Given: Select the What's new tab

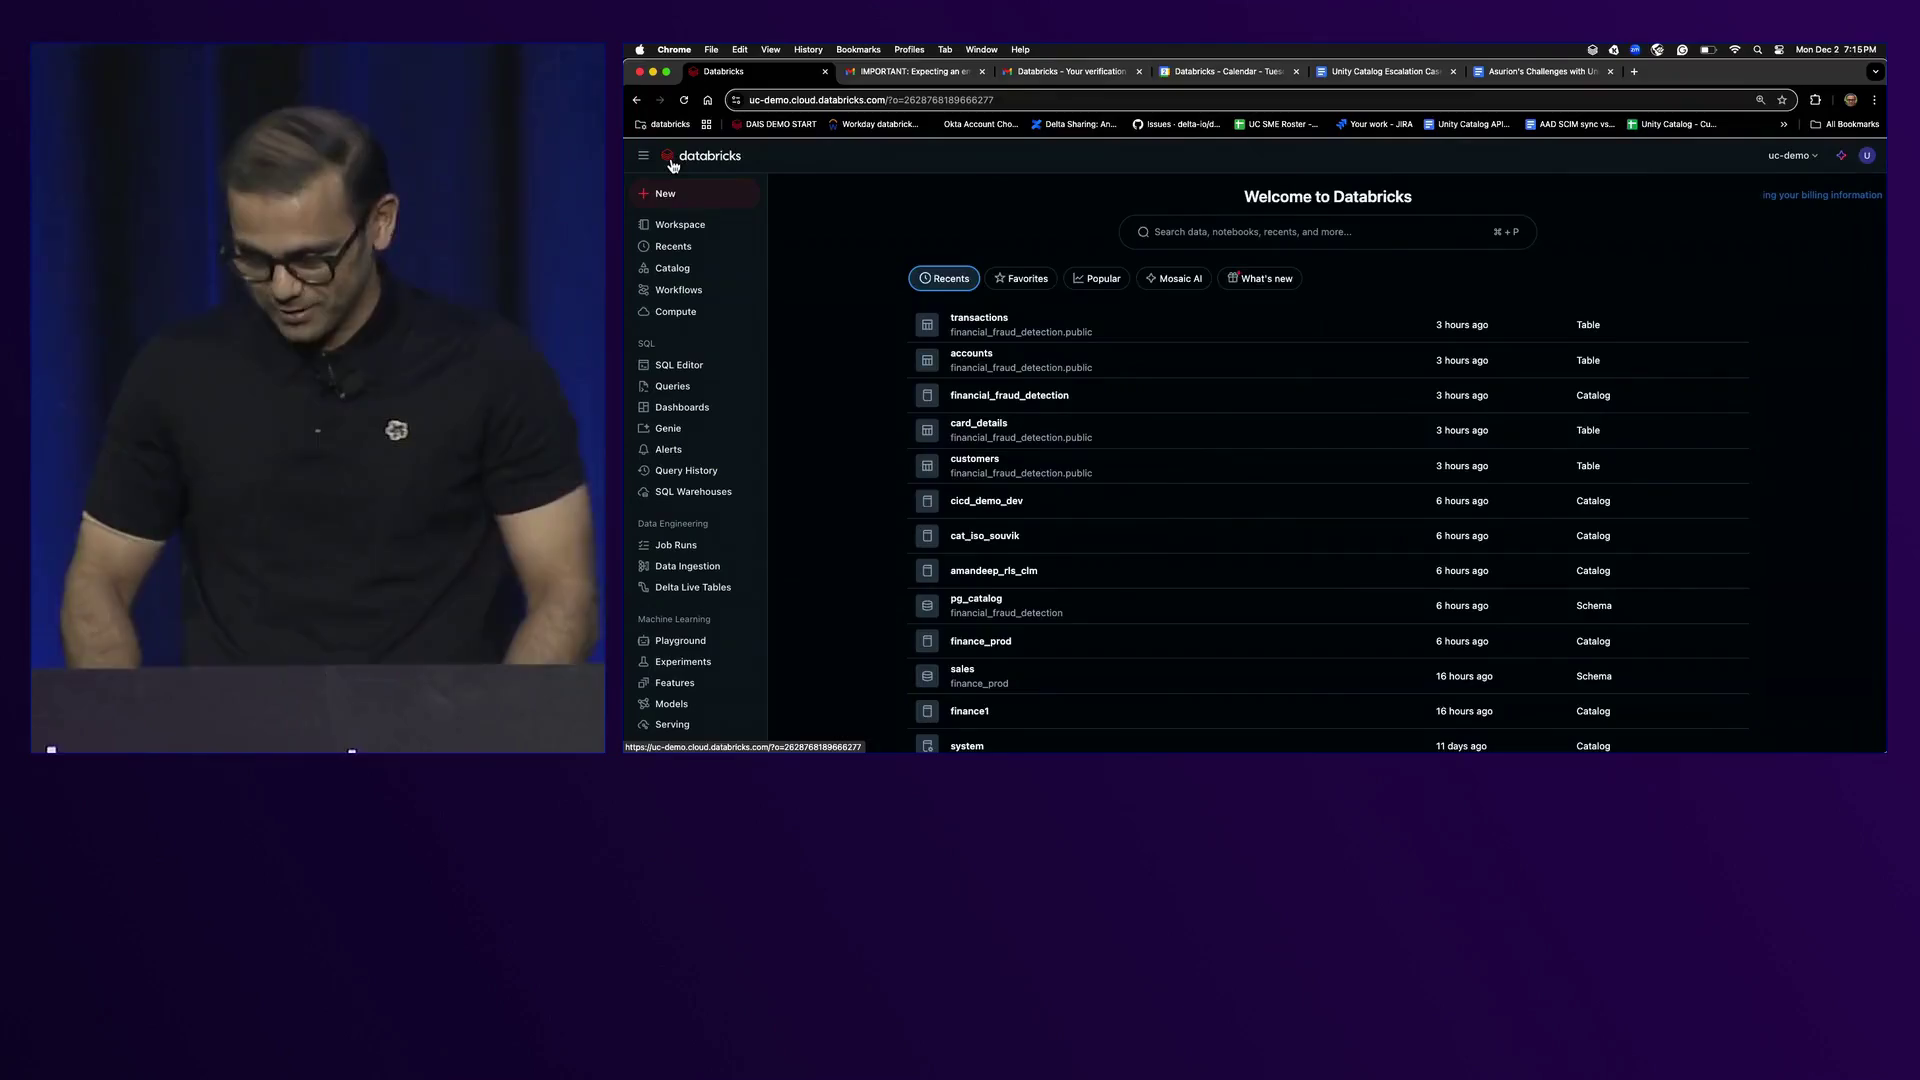Looking at the screenshot, I should click(1260, 279).
